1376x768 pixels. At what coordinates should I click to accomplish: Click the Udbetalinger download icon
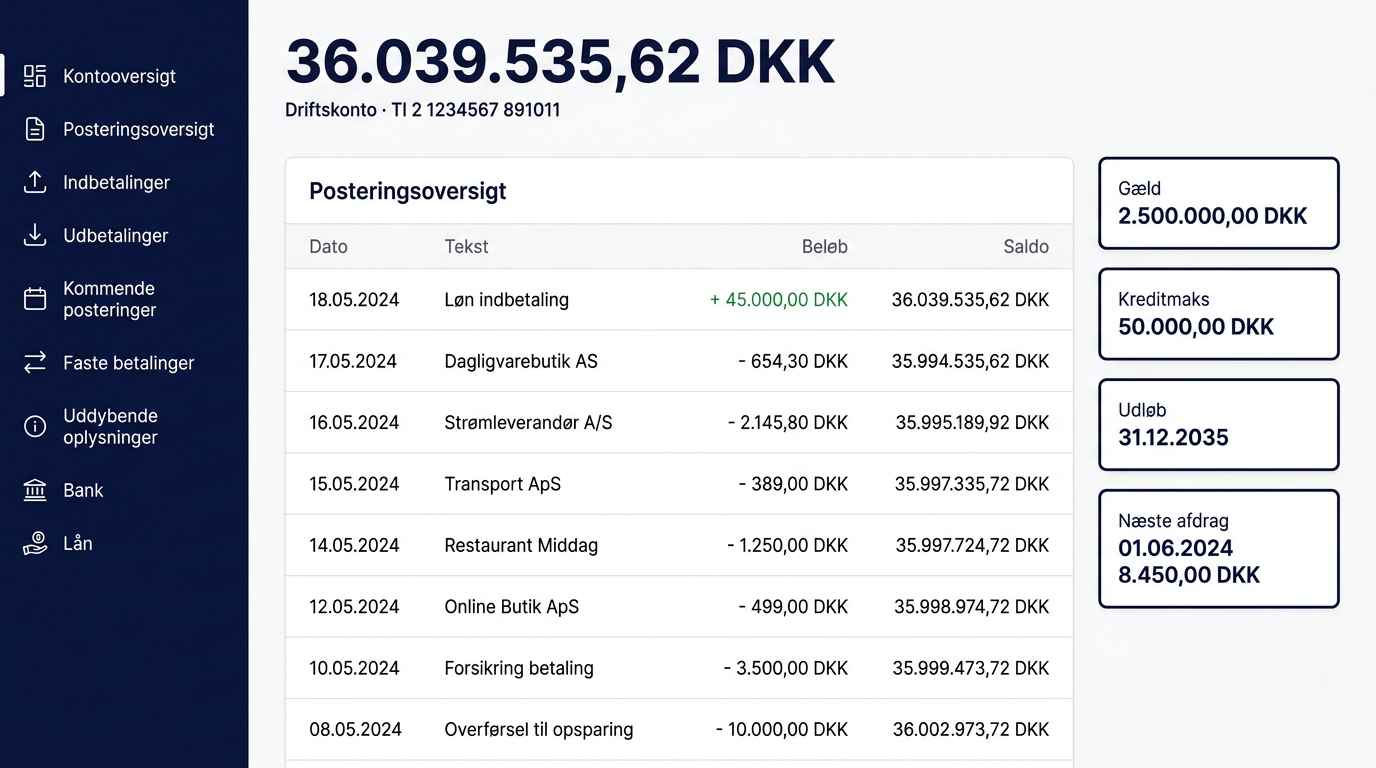[35, 235]
